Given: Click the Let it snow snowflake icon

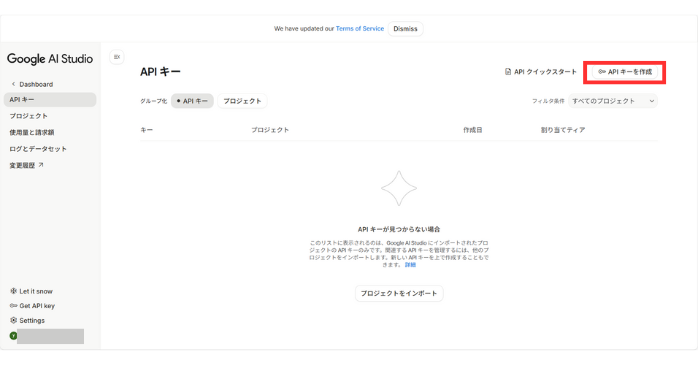Looking at the screenshot, I should pos(13,291).
